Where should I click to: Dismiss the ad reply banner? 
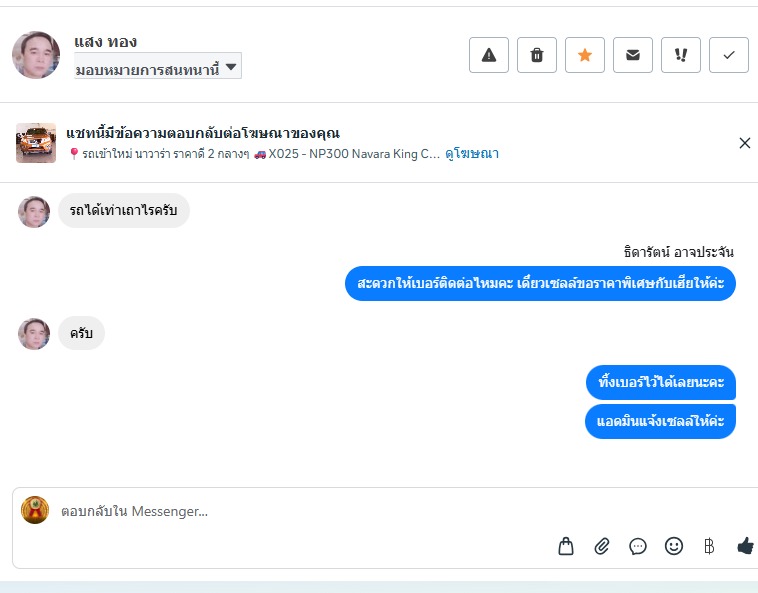pyautogui.click(x=744, y=143)
